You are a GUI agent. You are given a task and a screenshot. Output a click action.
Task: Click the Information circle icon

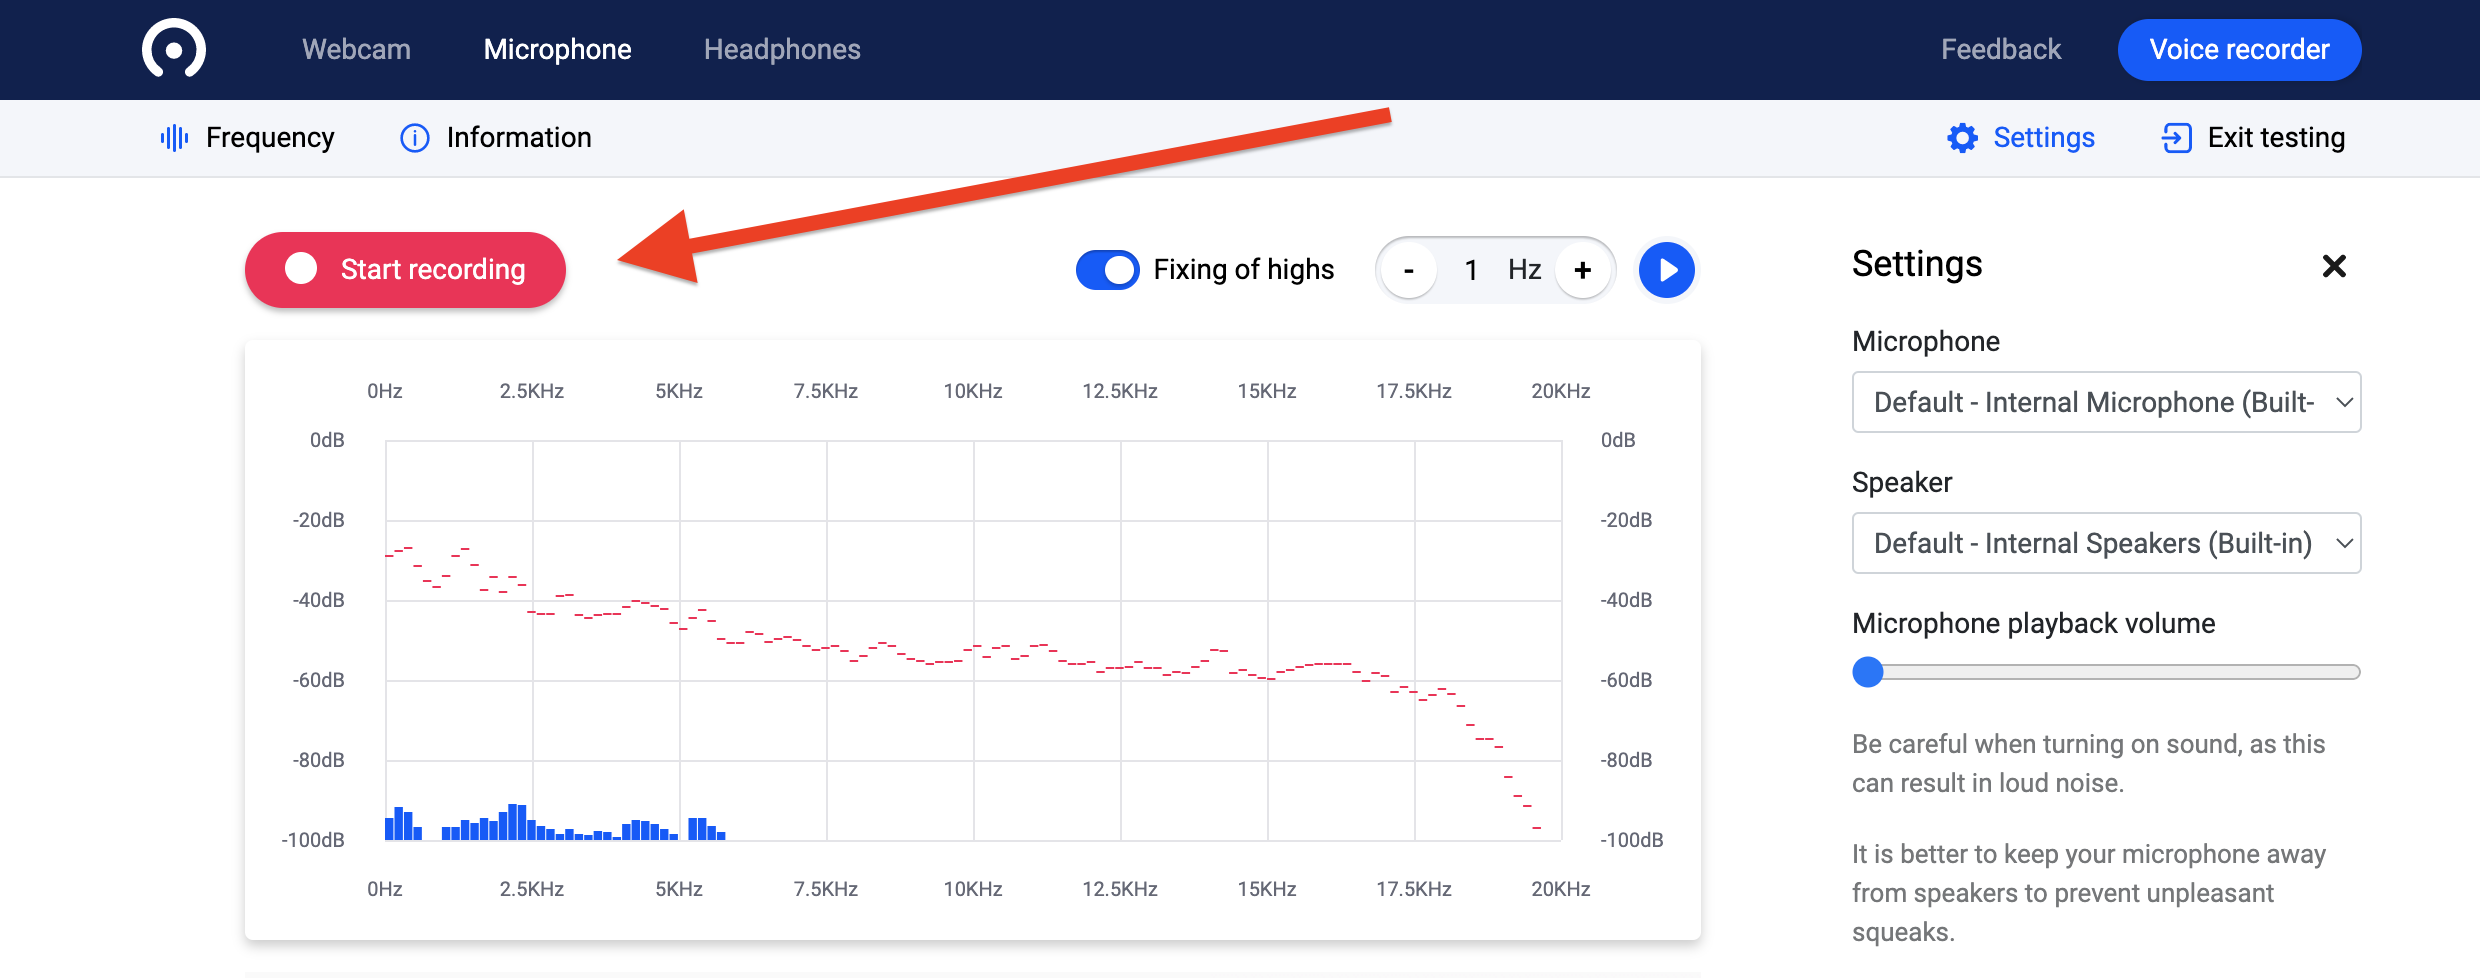(x=414, y=138)
